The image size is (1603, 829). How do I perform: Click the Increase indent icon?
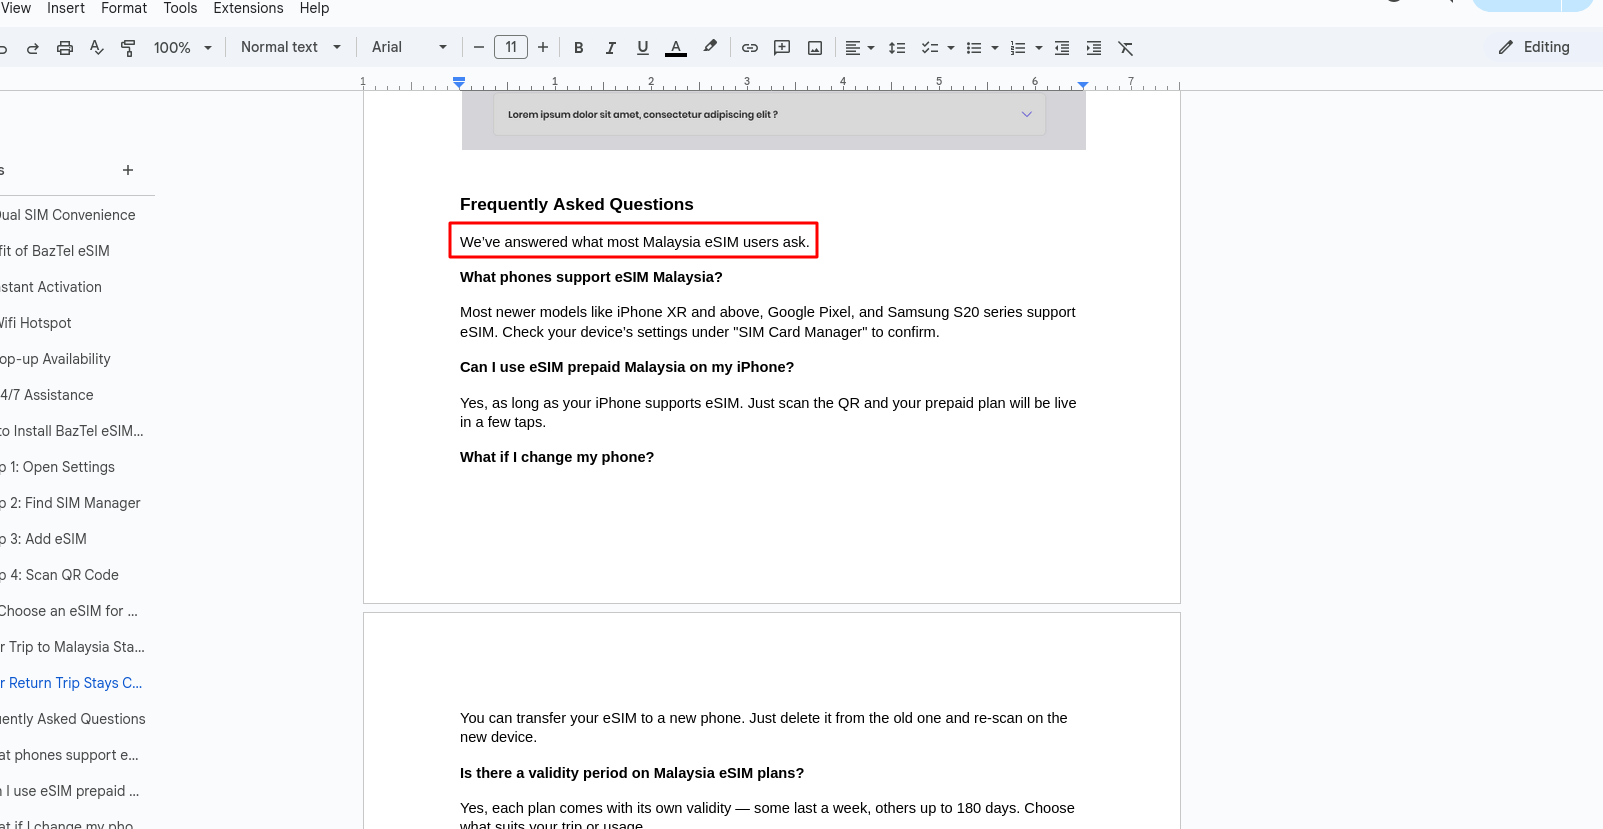click(1094, 48)
